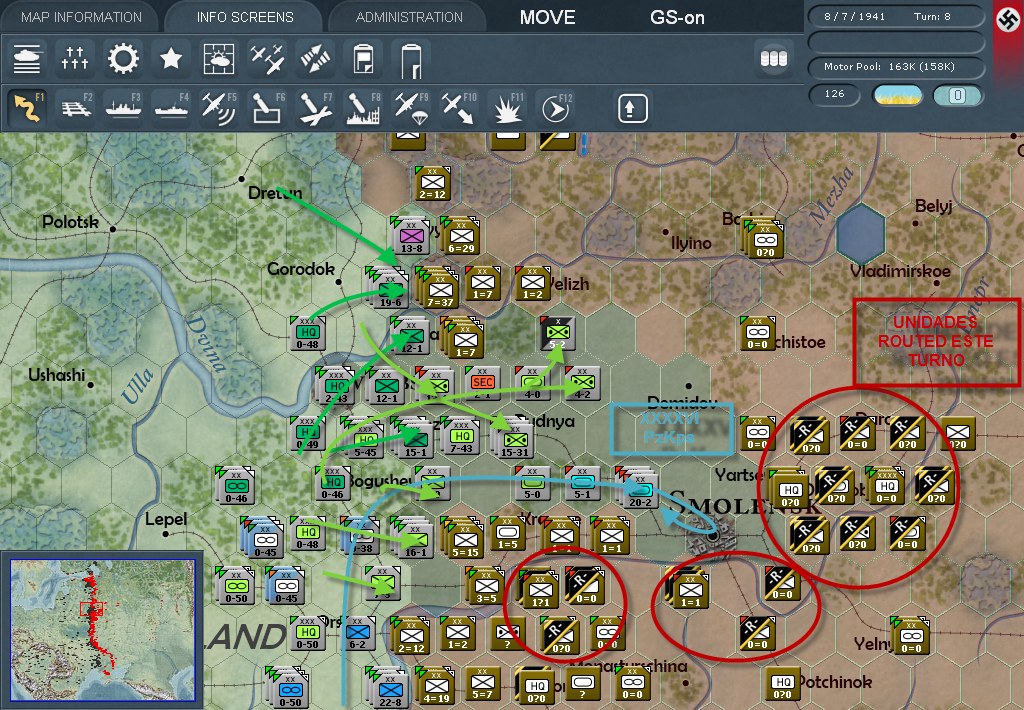Select the F5 air recon mode

[x=219, y=108]
